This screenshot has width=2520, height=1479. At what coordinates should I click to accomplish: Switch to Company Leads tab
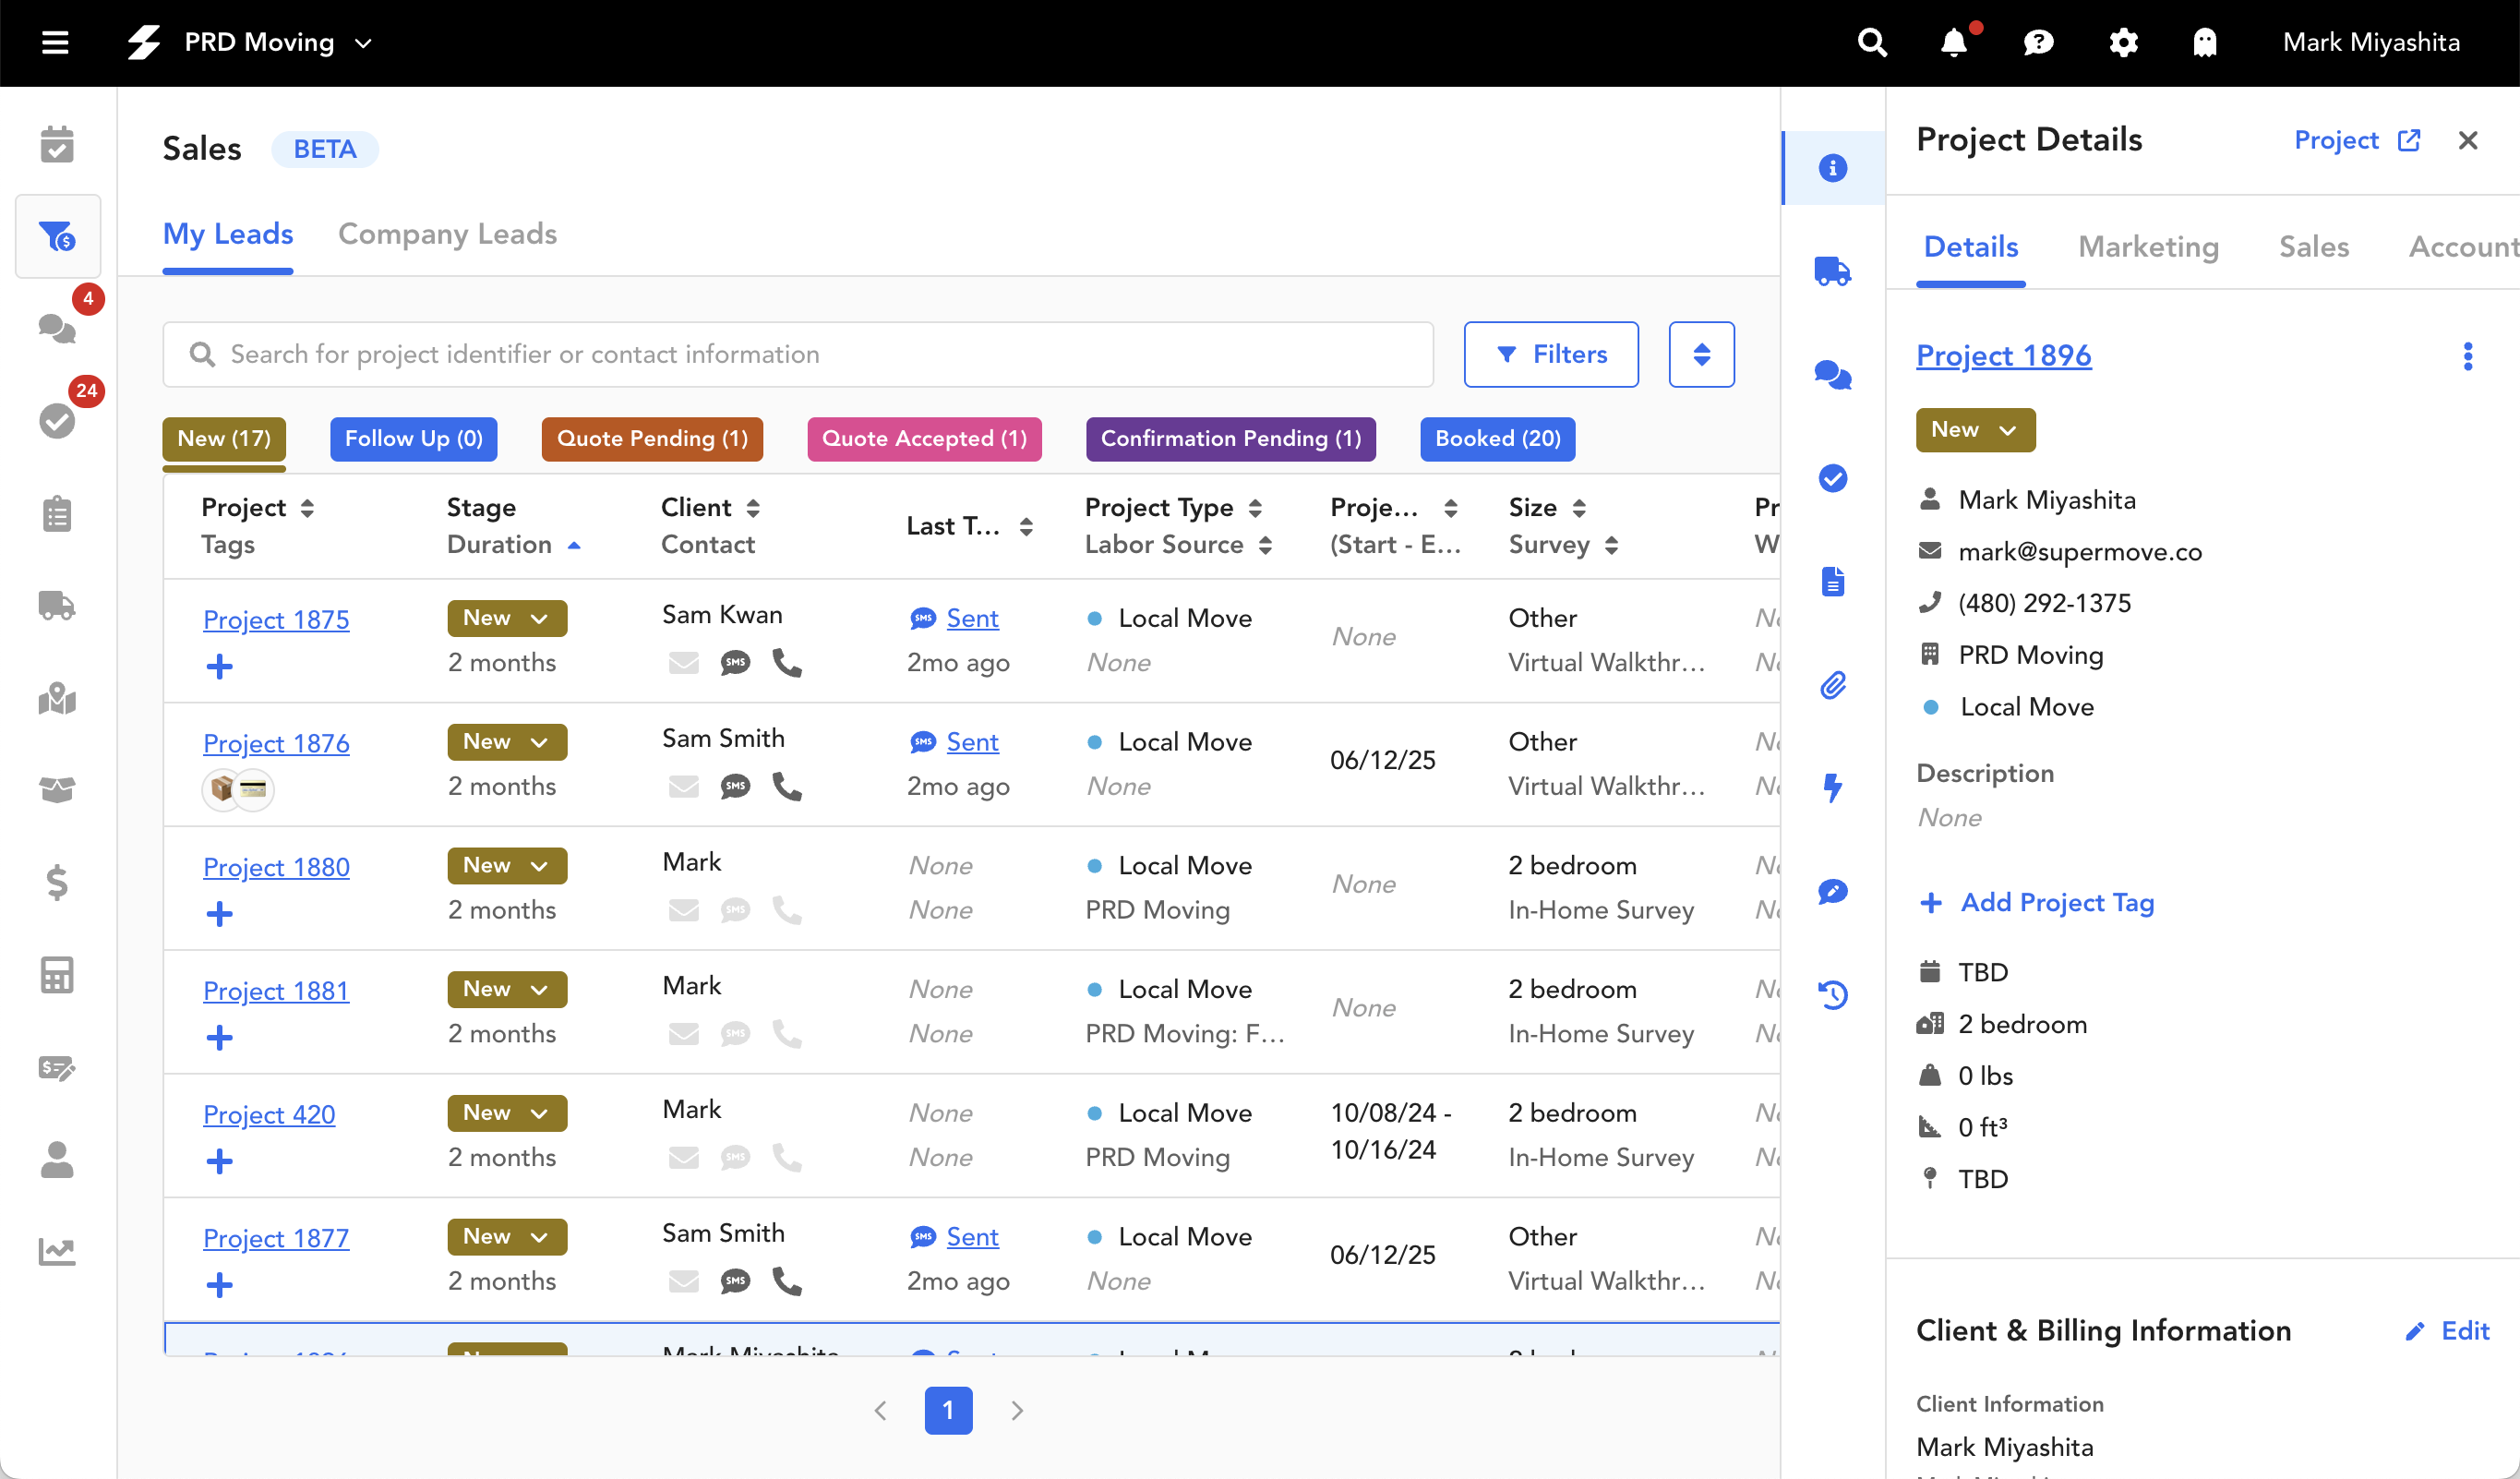point(447,234)
